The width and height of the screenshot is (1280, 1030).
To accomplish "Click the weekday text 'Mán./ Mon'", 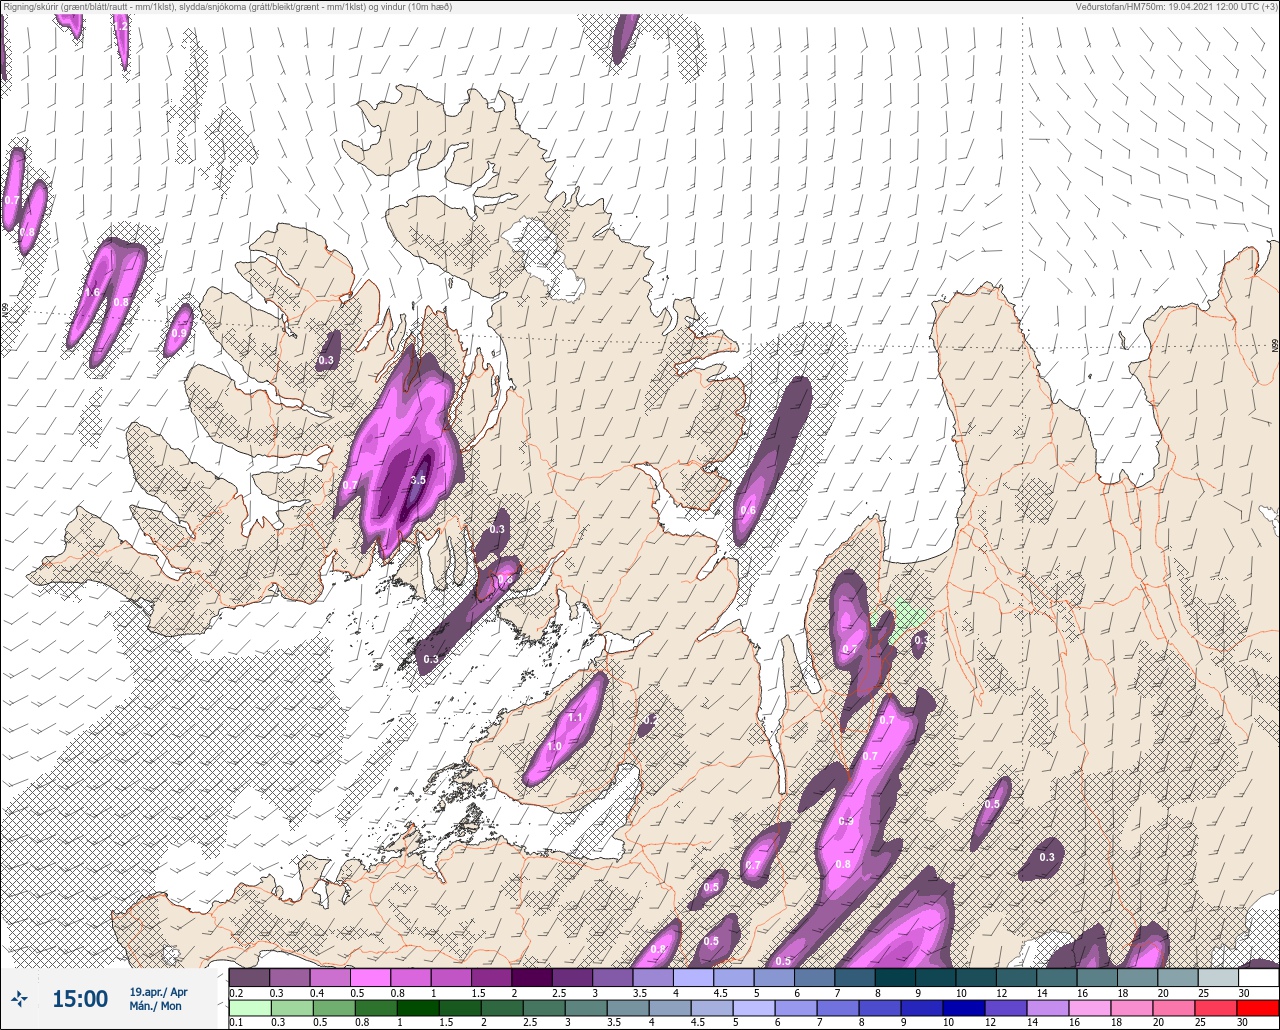I will pos(155,1006).
